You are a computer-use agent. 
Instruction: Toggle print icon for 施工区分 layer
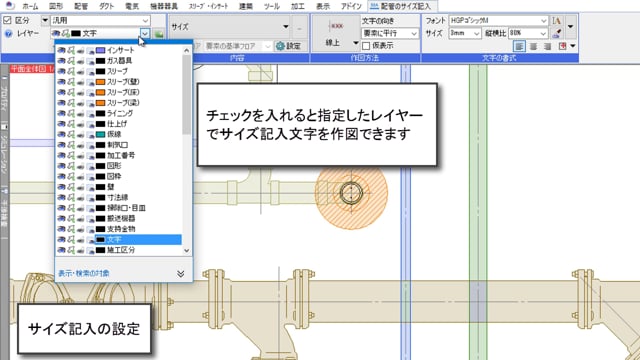click(x=81, y=250)
